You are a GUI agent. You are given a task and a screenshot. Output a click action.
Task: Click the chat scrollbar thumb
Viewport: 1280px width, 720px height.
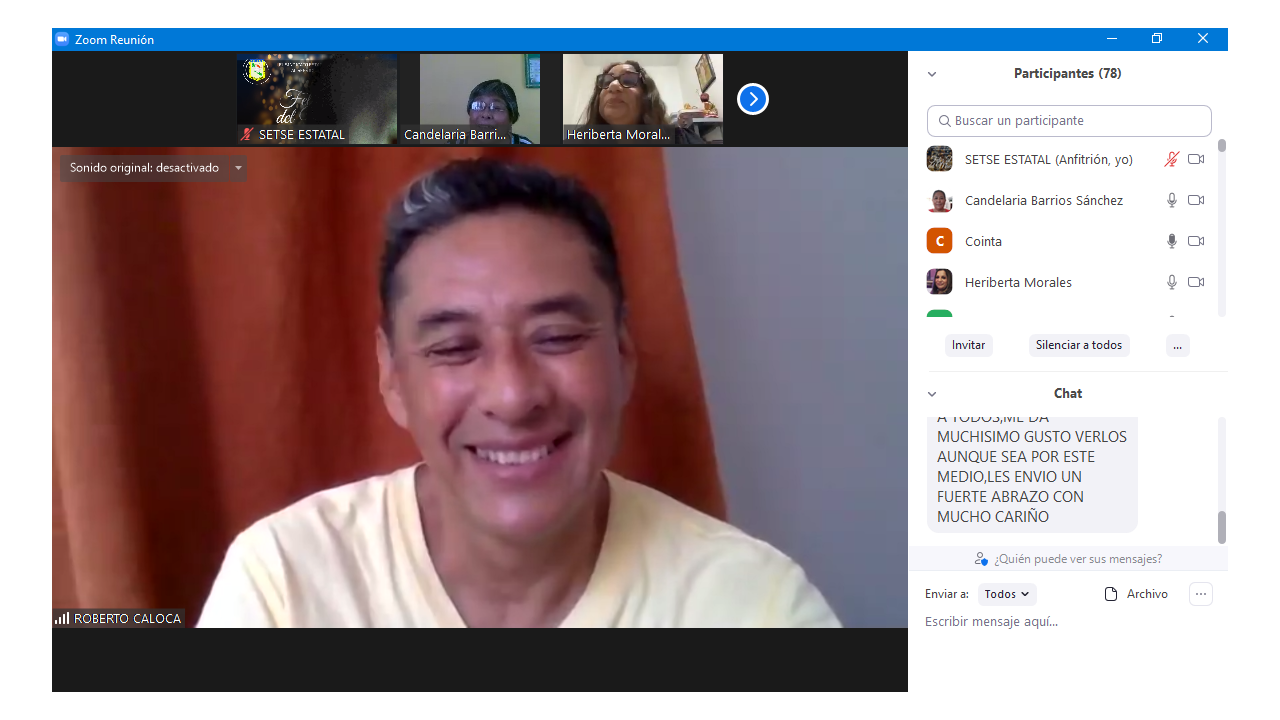(x=1222, y=527)
